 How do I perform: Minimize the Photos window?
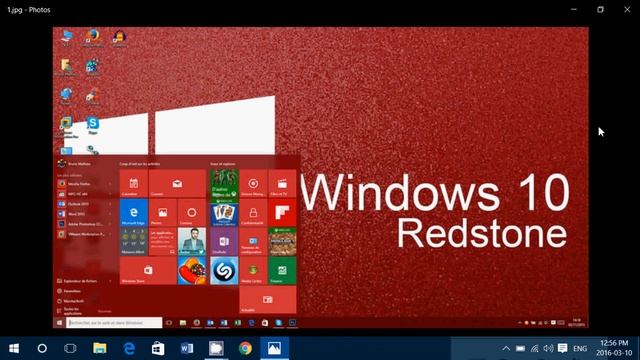click(x=574, y=9)
